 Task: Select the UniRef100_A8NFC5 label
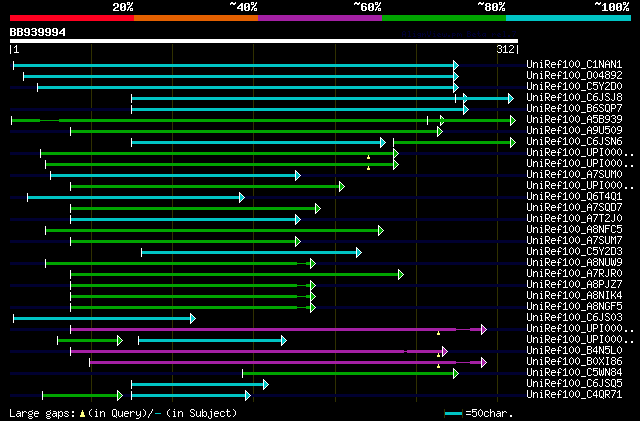click(x=574, y=229)
